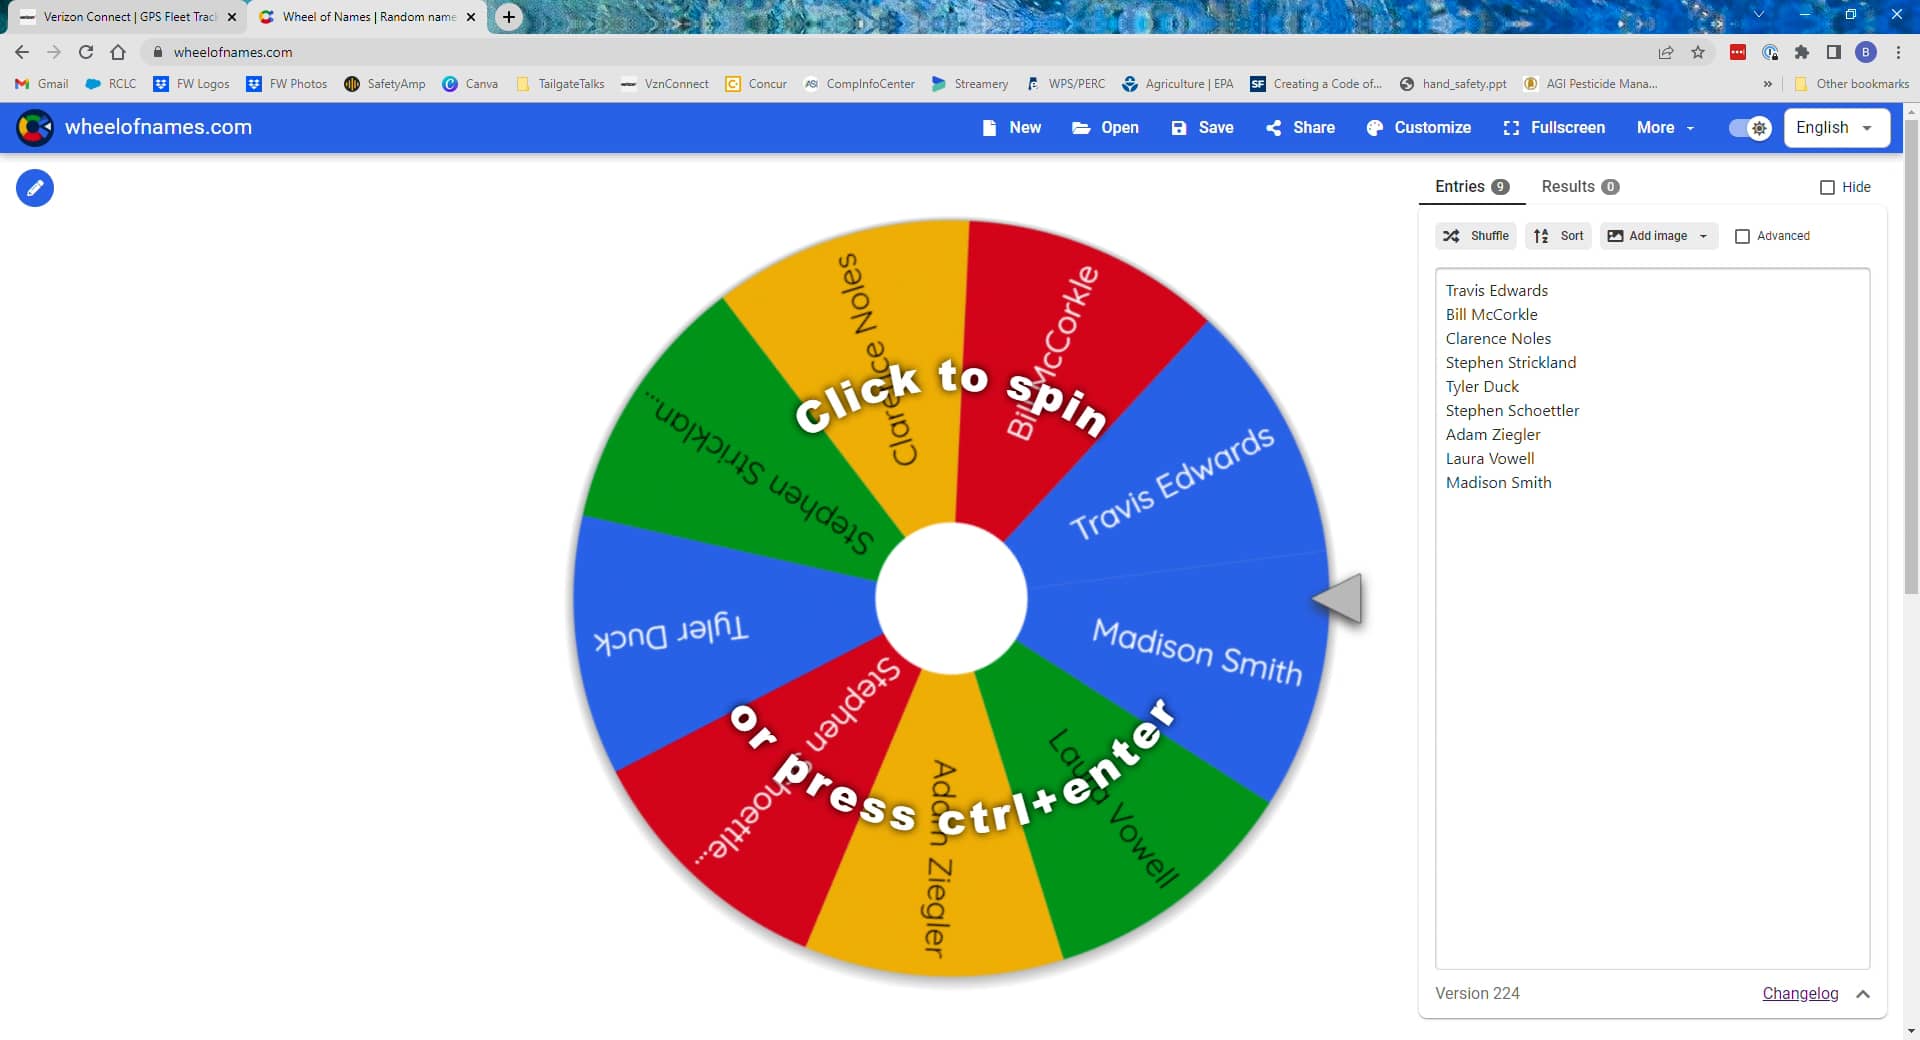Open a saved wheel file
1920x1040 pixels.
1104,127
